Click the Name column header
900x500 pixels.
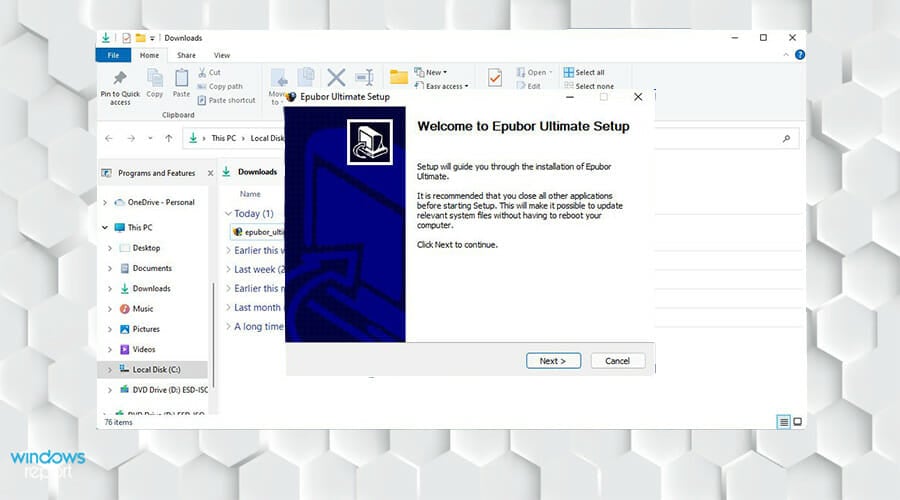pyautogui.click(x=250, y=194)
